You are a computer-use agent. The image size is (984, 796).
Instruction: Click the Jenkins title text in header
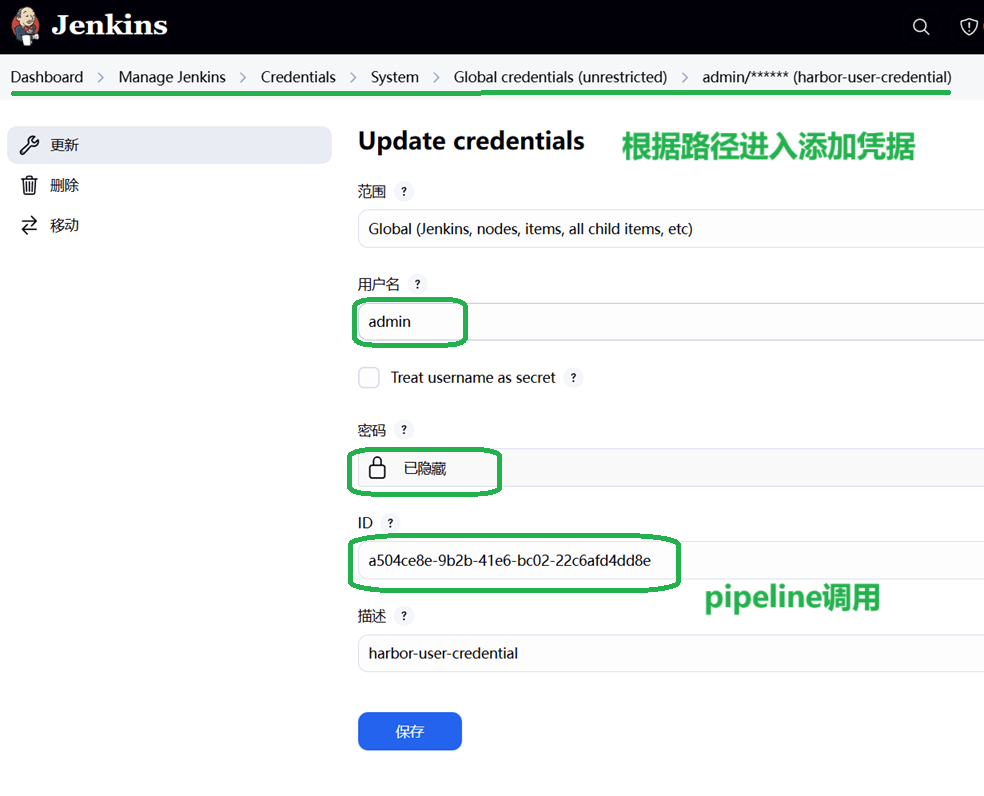coord(110,26)
